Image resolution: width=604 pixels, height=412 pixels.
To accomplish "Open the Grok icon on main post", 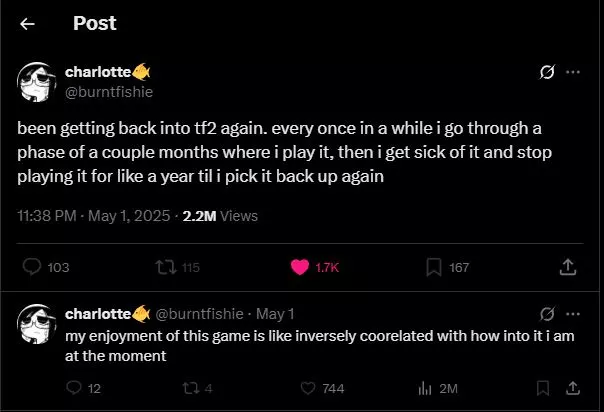I will pyautogui.click(x=547, y=73).
